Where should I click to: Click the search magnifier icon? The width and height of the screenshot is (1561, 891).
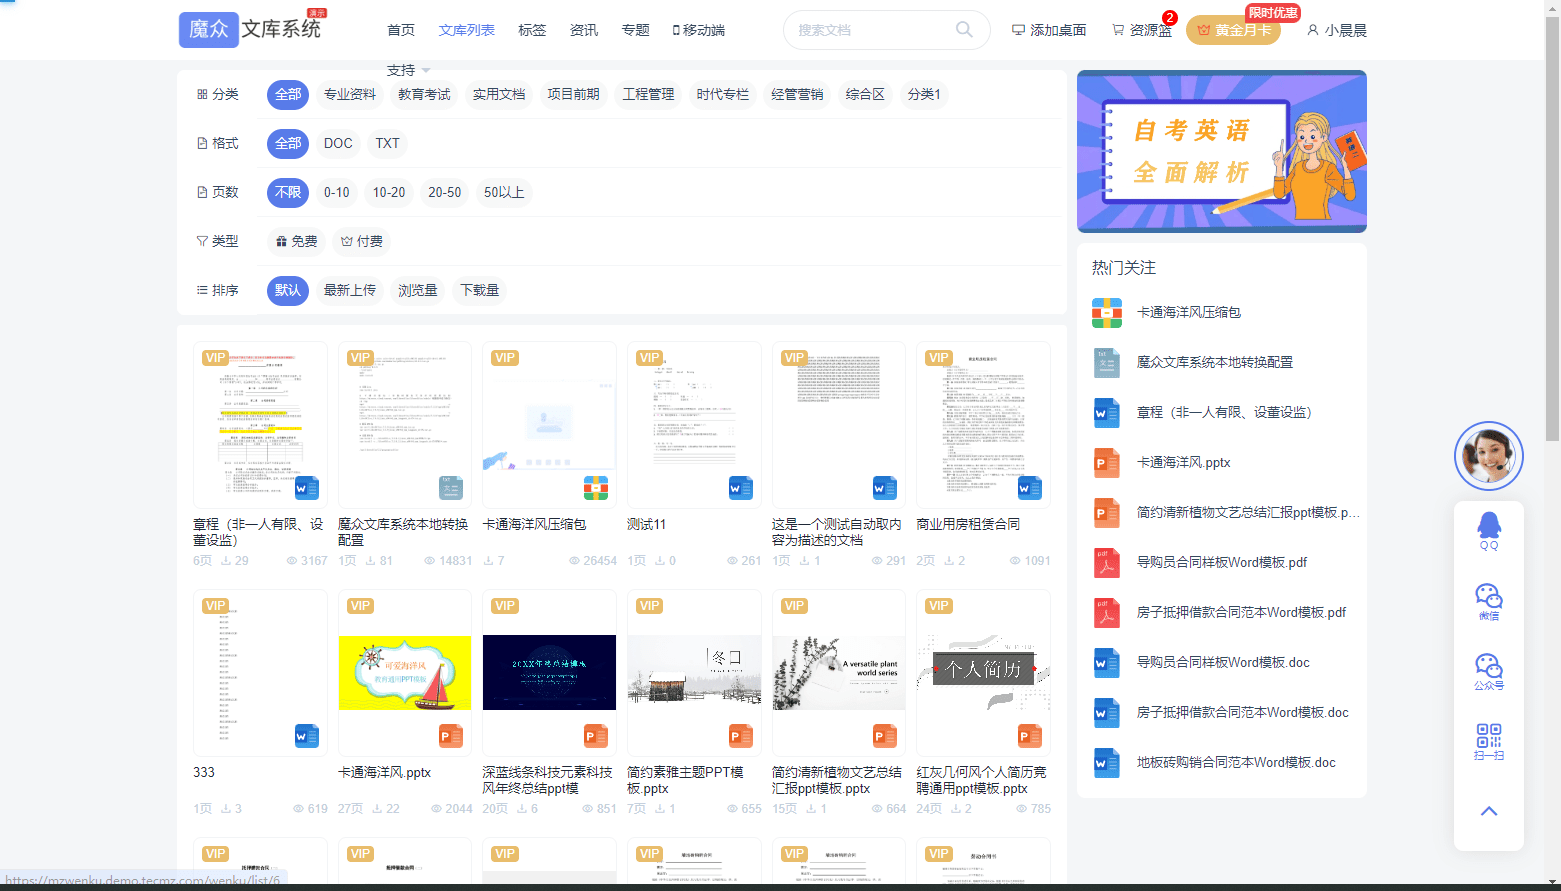click(x=963, y=30)
